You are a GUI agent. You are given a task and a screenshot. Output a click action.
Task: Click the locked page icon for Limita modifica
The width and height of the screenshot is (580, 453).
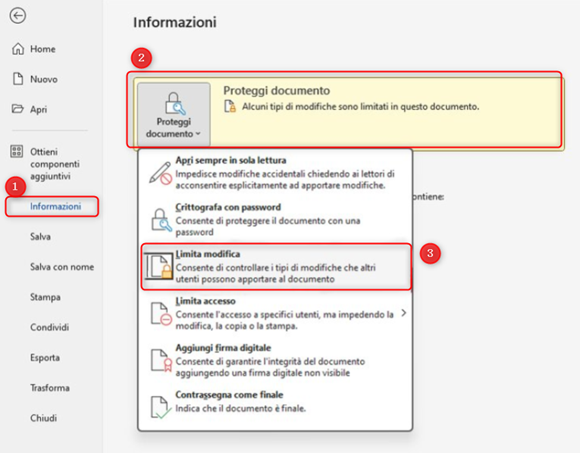tap(160, 266)
